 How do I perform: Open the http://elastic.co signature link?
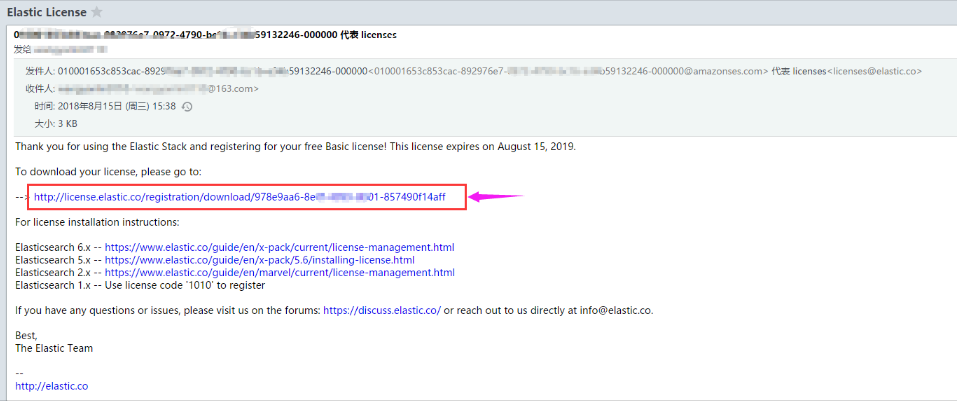pyautogui.click(x=52, y=386)
